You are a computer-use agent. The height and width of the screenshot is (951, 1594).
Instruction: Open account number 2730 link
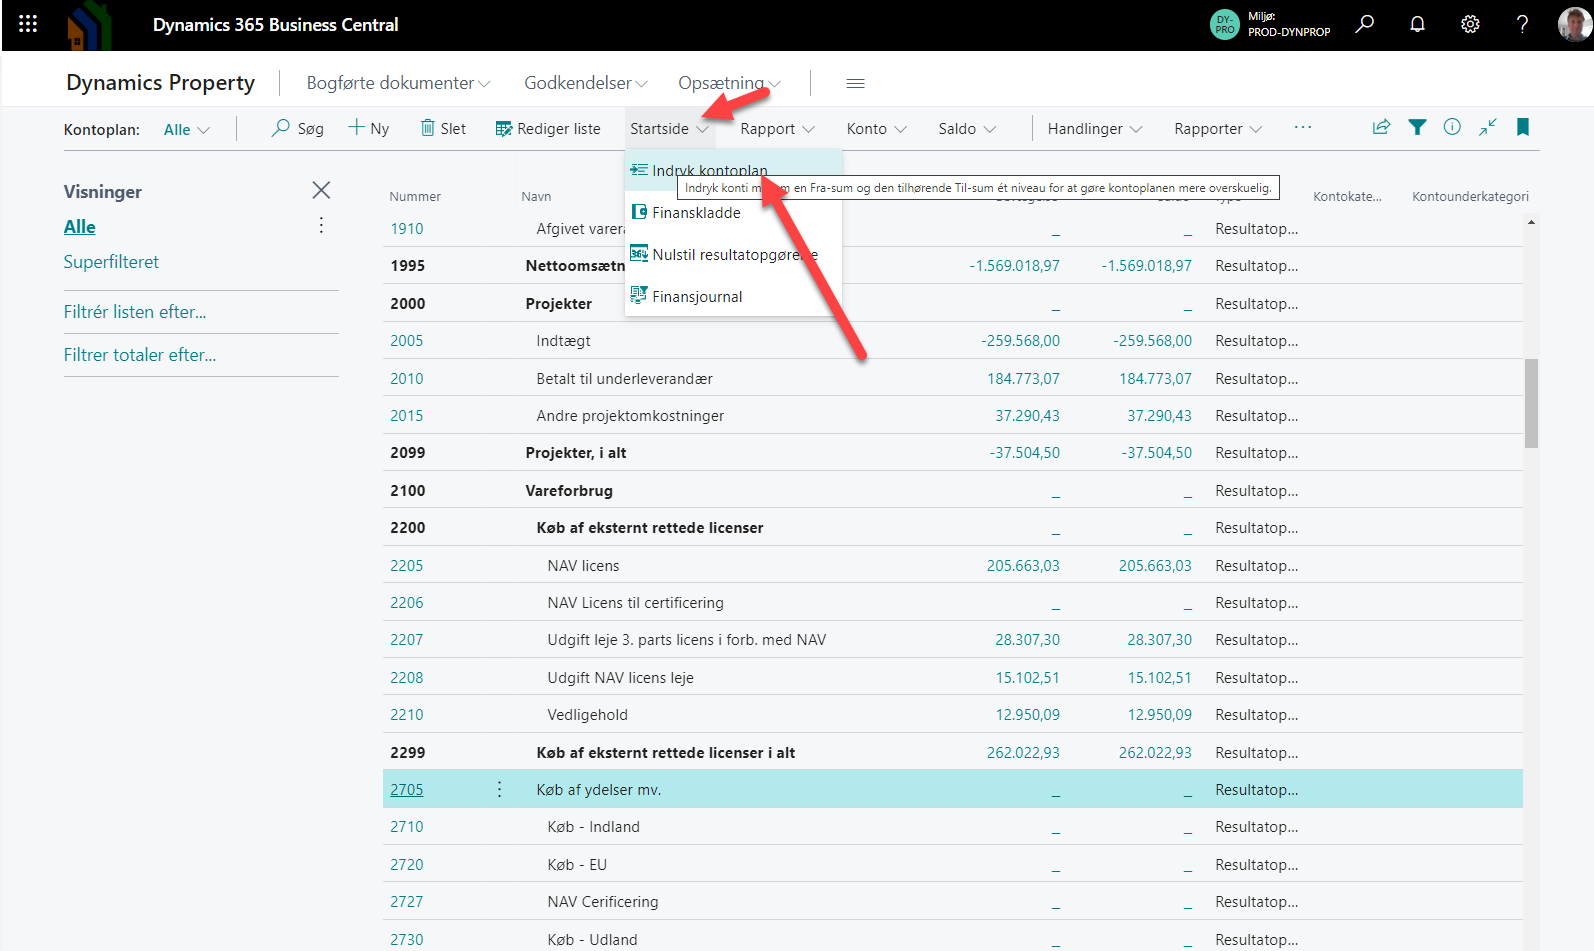pyautogui.click(x=407, y=939)
